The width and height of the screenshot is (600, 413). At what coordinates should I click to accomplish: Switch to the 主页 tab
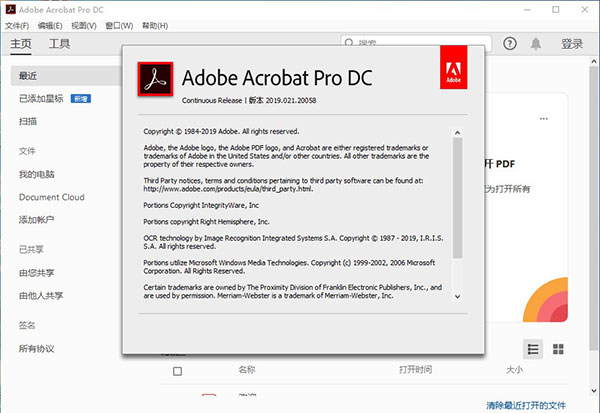coord(21,44)
